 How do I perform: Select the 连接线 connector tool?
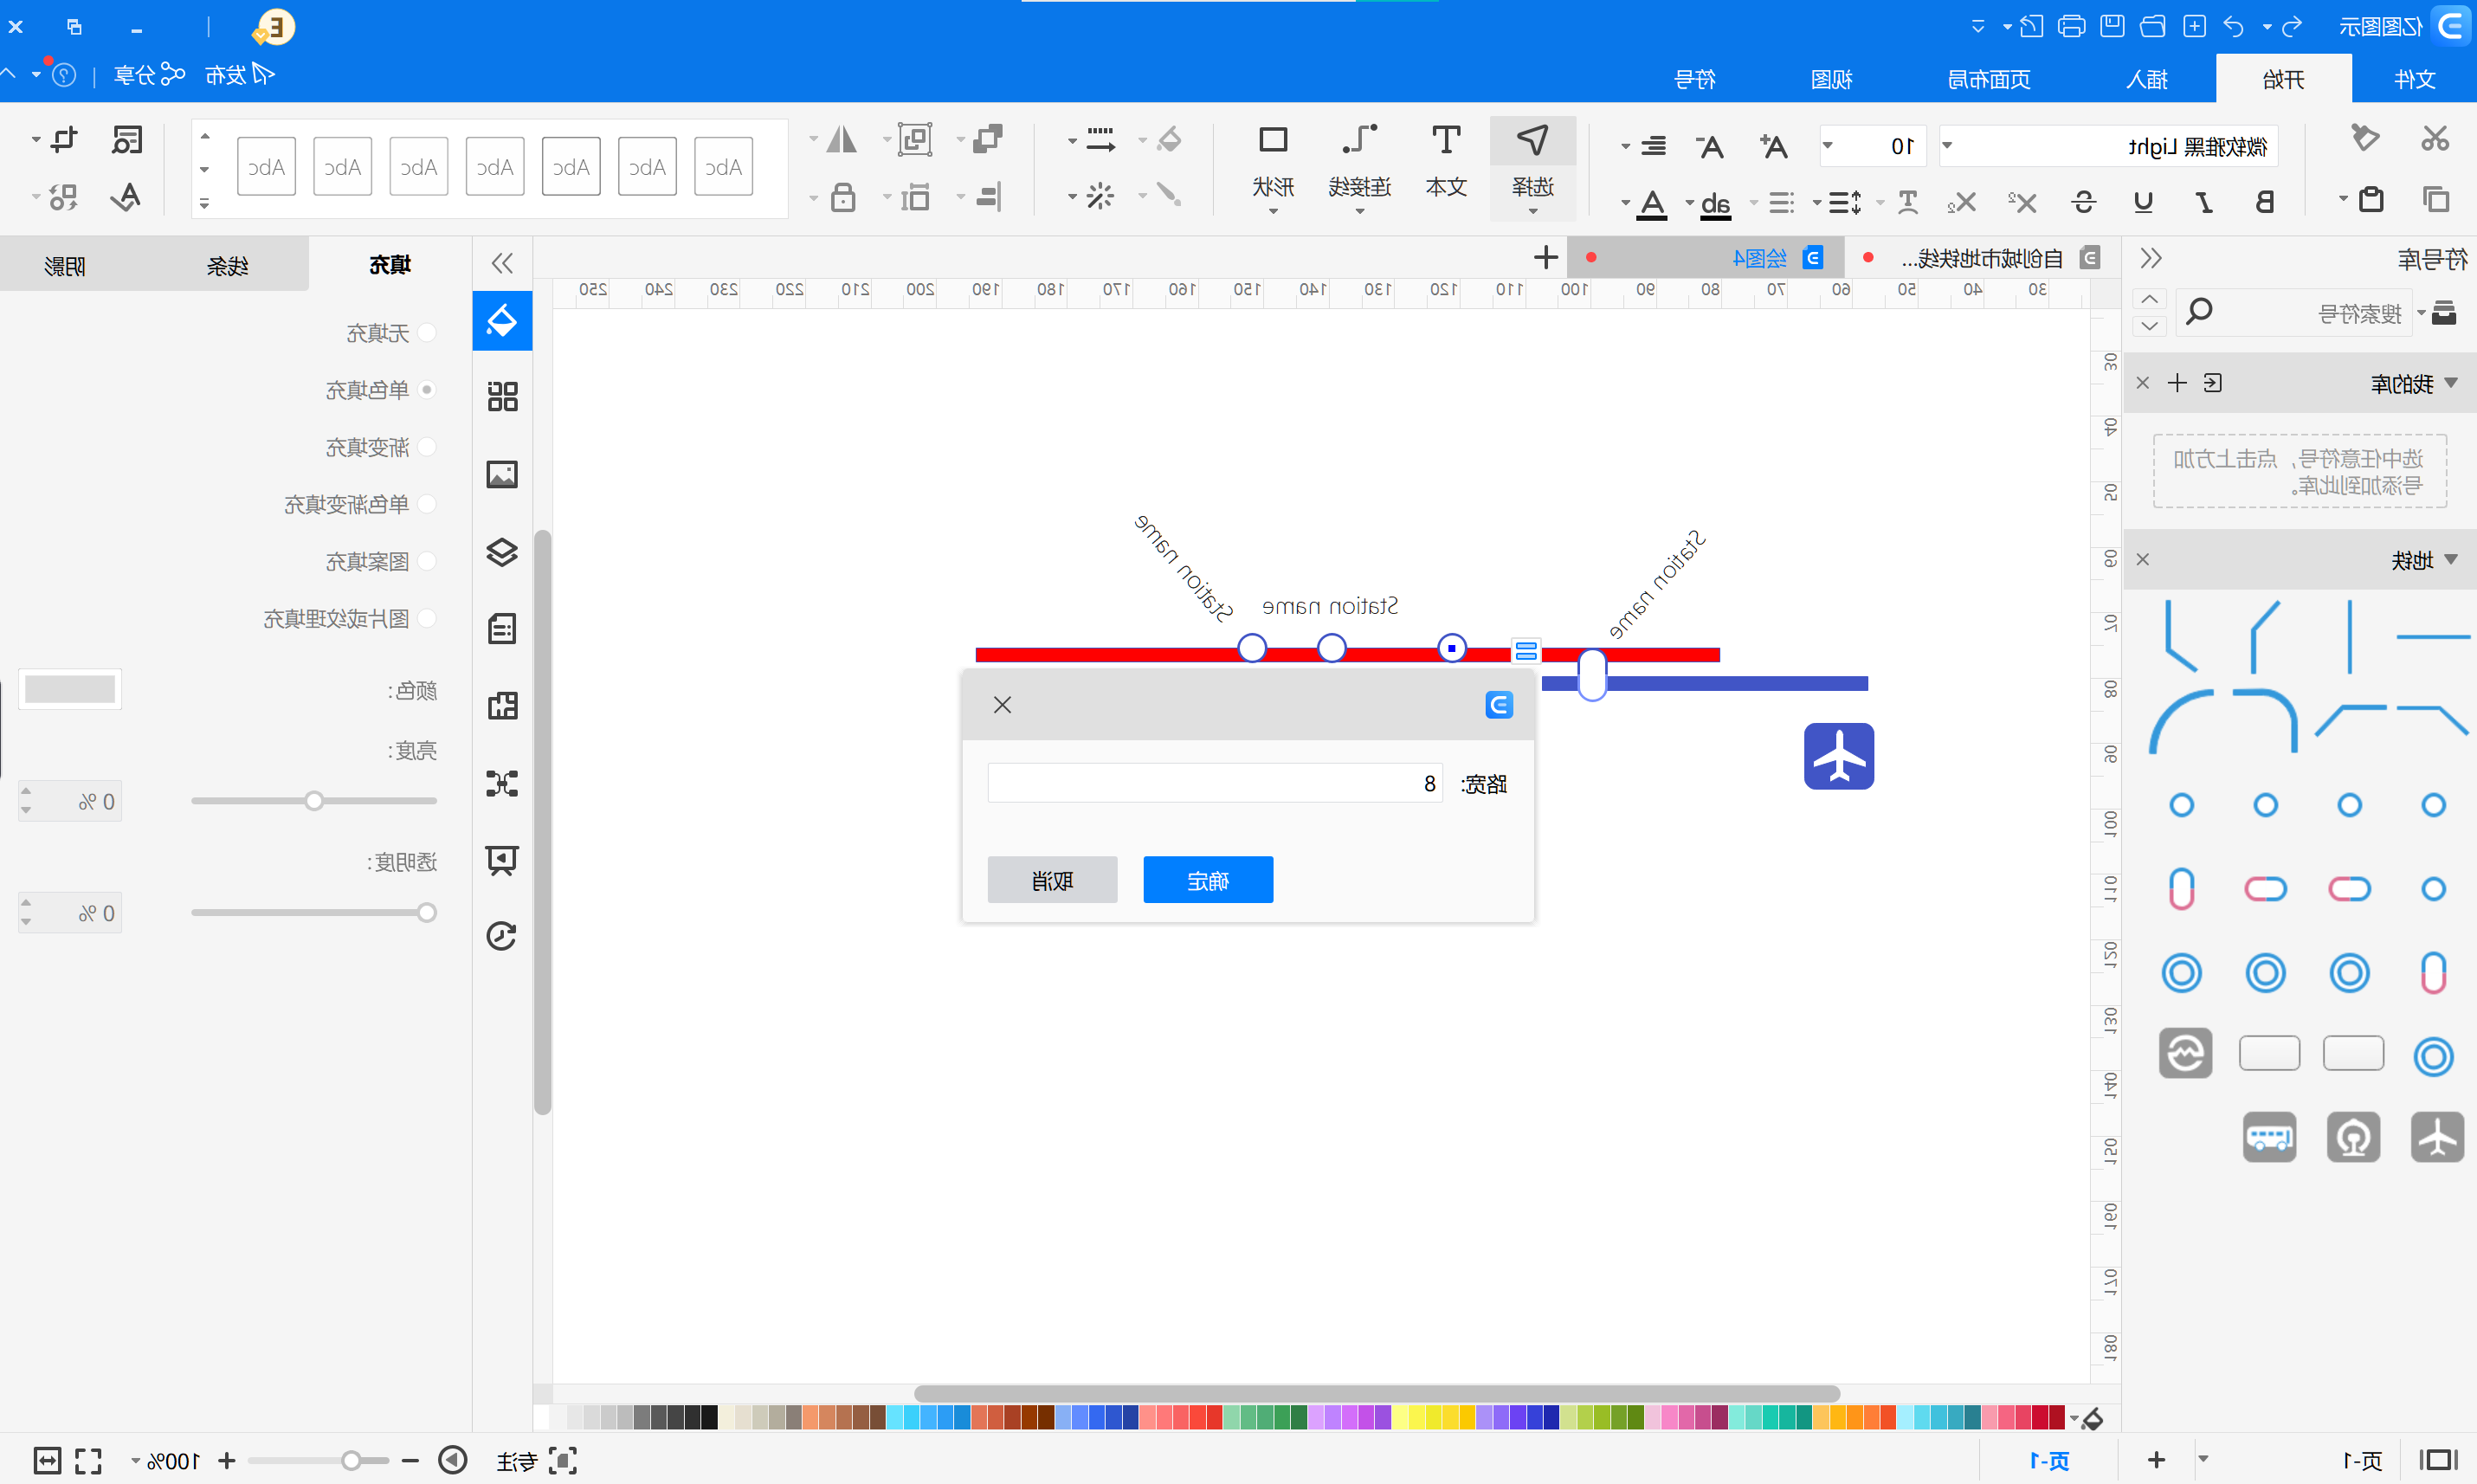coord(1359,160)
